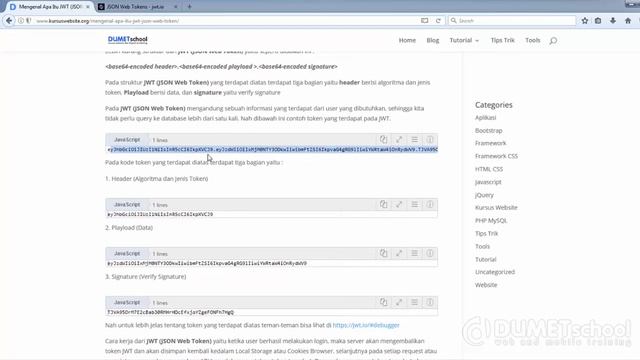Click the browser Search field
This screenshot has height=360, width=640.
pyautogui.click(x=512, y=20)
